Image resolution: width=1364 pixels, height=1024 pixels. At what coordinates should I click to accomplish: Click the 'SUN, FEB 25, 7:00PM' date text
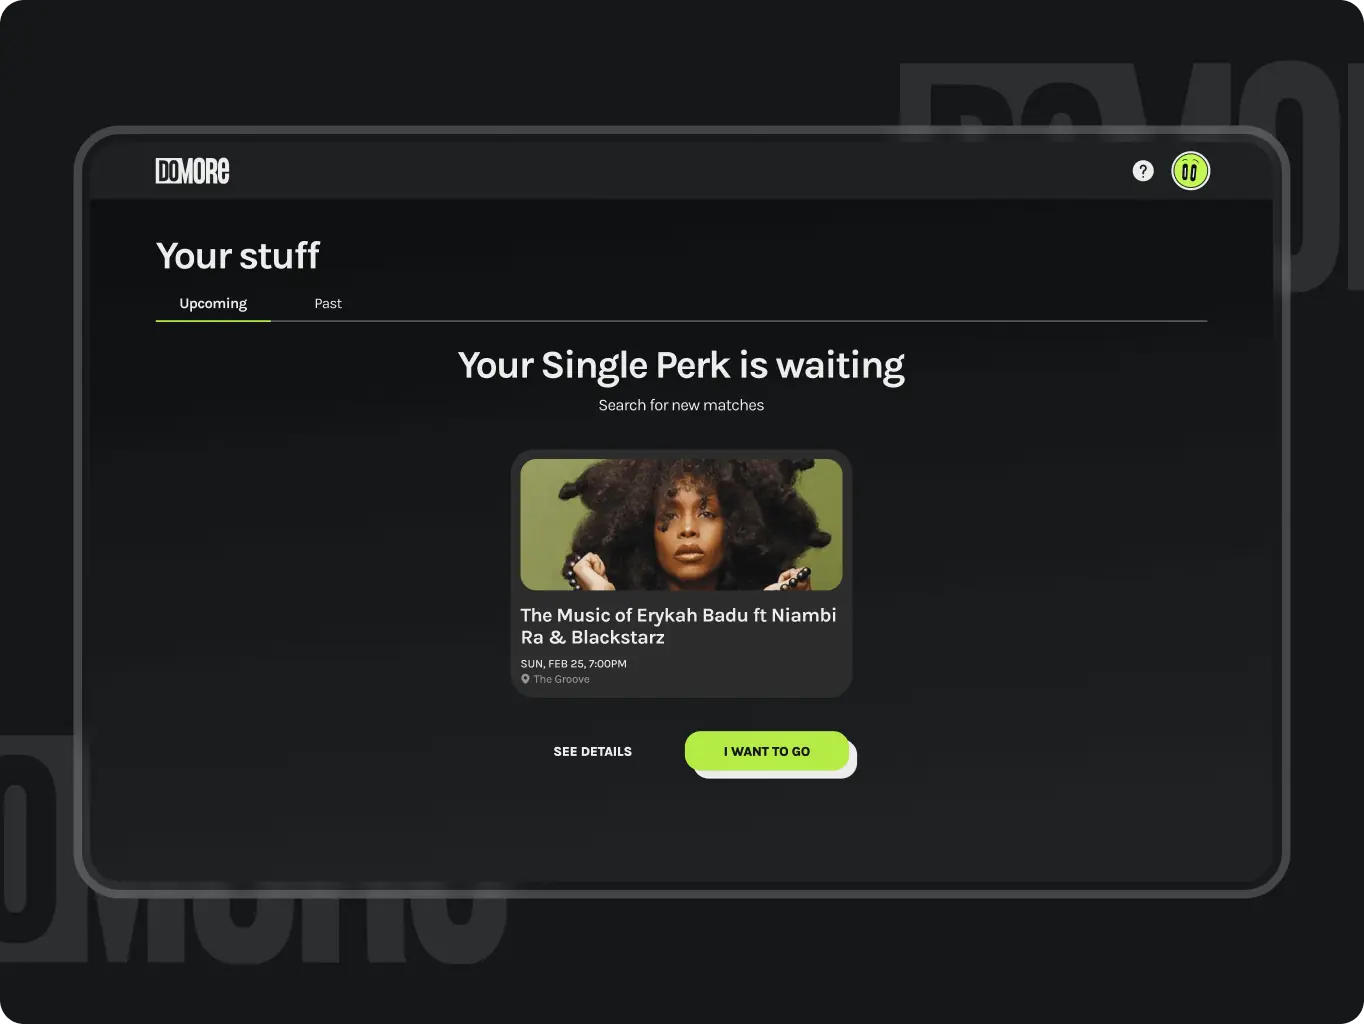(x=574, y=664)
